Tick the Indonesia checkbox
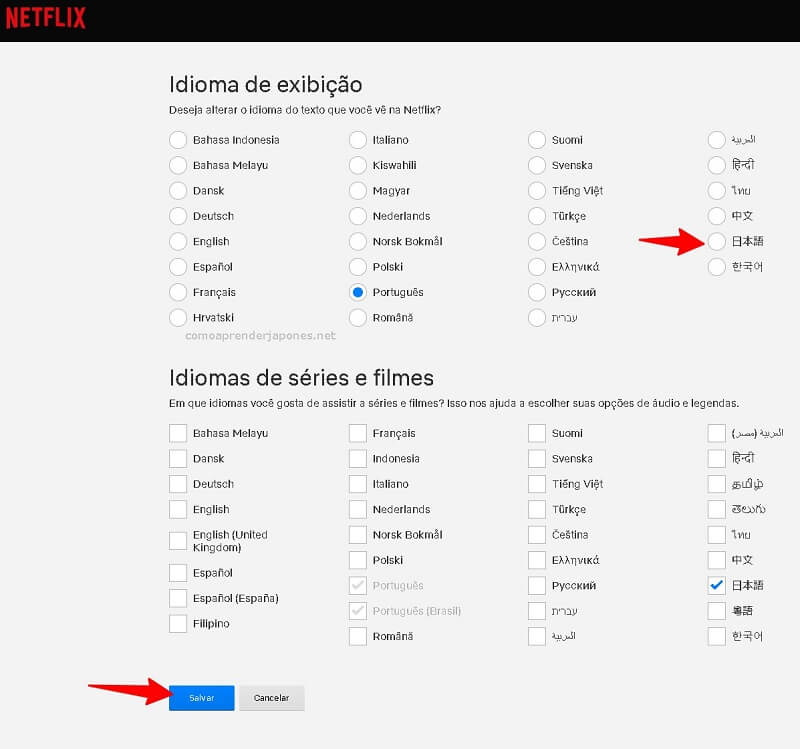800x749 pixels. coord(358,459)
